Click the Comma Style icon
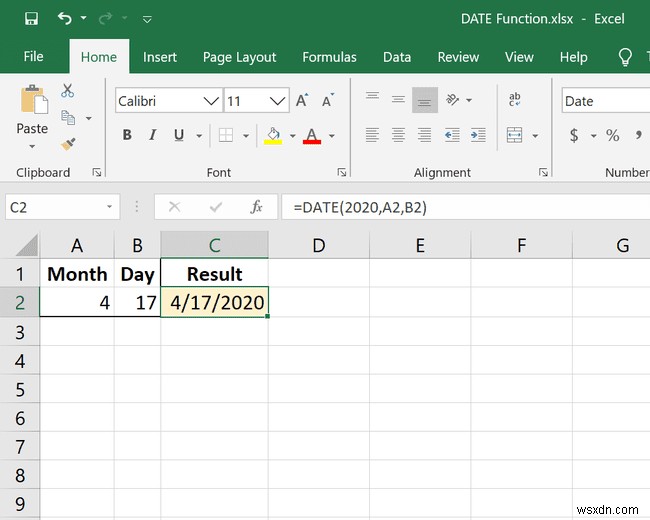 pyautogui.click(x=638, y=135)
